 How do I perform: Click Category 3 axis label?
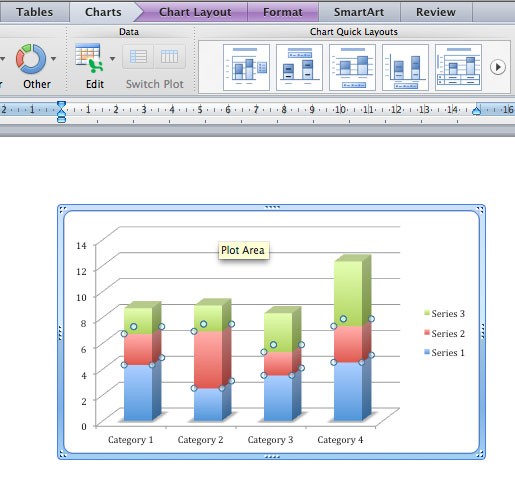[x=270, y=440]
